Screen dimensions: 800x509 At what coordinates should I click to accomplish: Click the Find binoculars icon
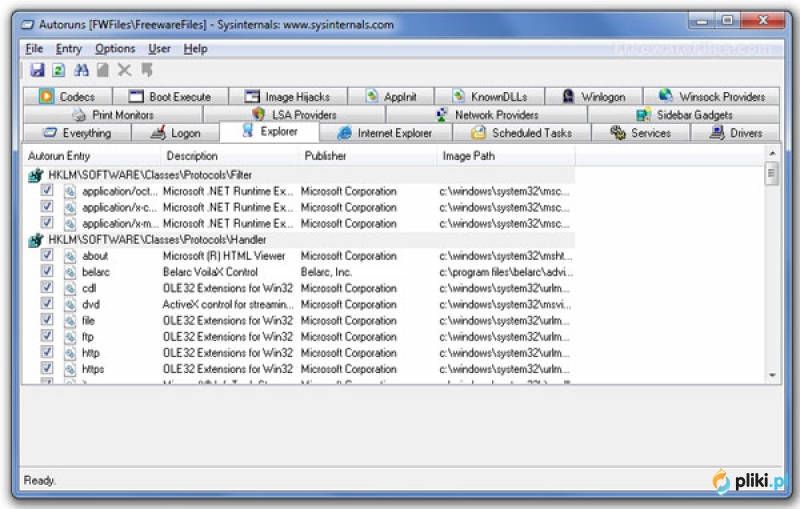pos(81,70)
